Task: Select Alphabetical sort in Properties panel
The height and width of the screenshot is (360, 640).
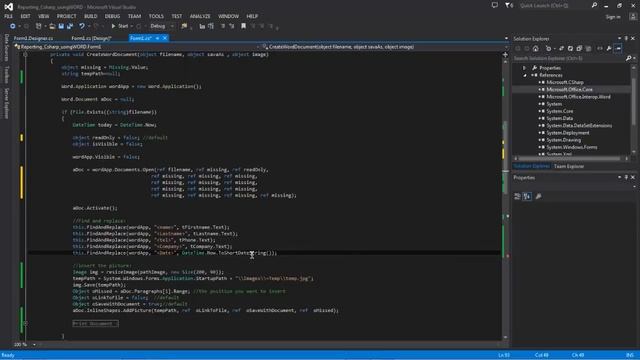Action: (x=527, y=196)
